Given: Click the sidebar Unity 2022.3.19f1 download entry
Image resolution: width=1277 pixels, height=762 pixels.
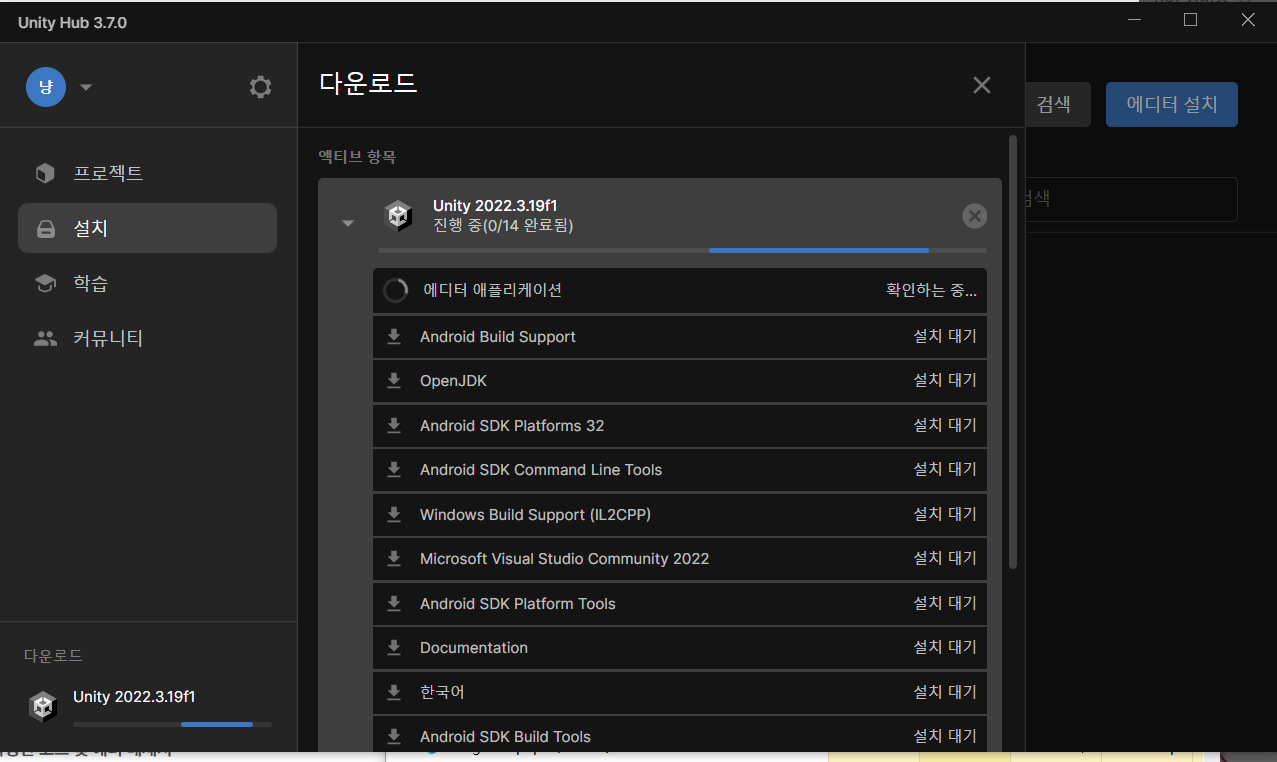Looking at the screenshot, I should [x=148, y=707].
